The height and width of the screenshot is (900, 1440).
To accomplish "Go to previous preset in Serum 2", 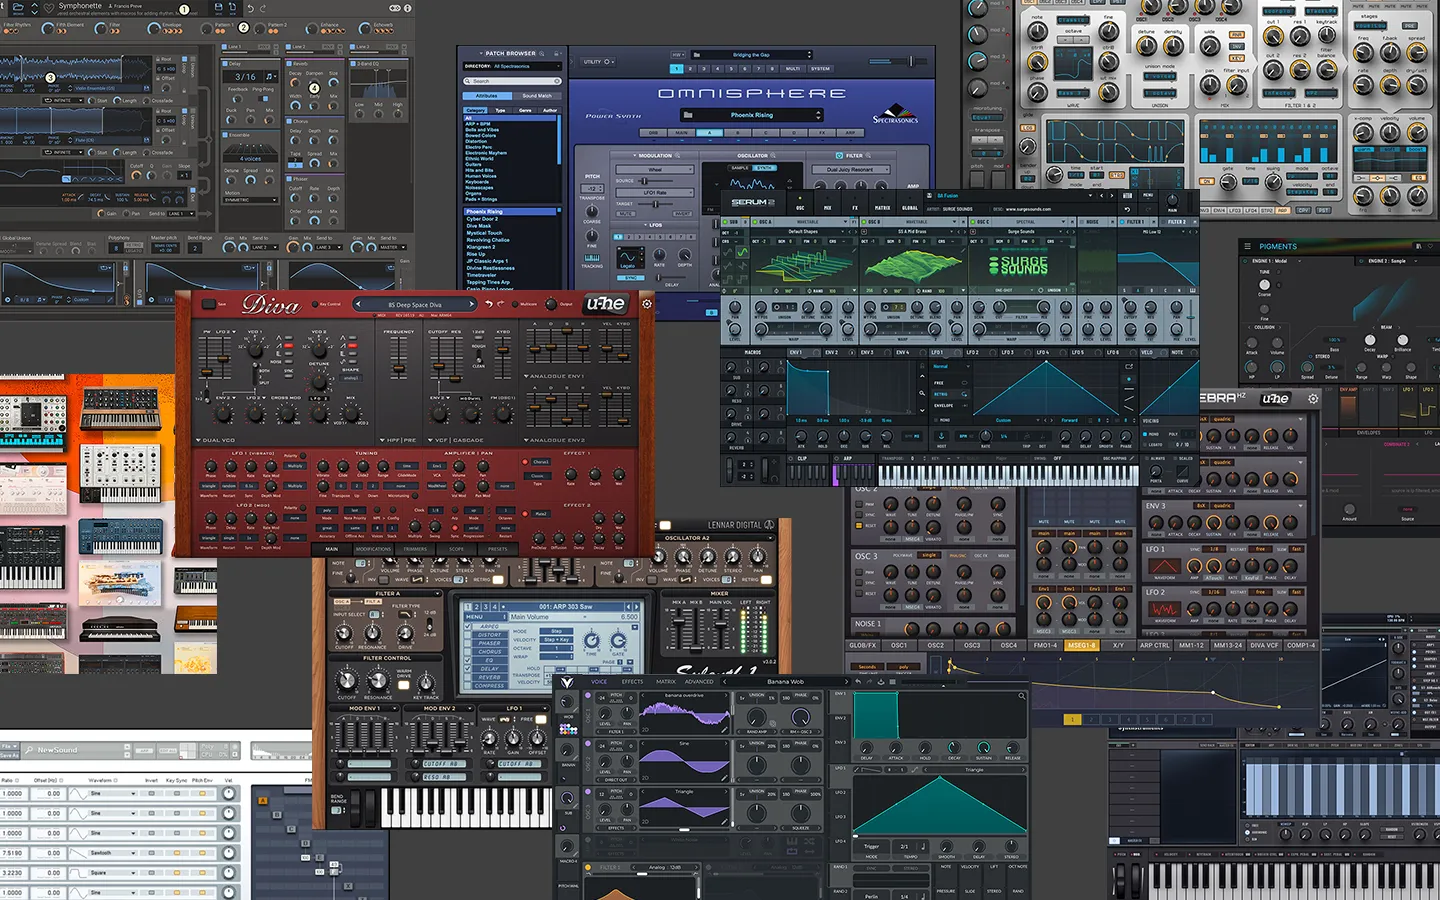I will 1102,196.
